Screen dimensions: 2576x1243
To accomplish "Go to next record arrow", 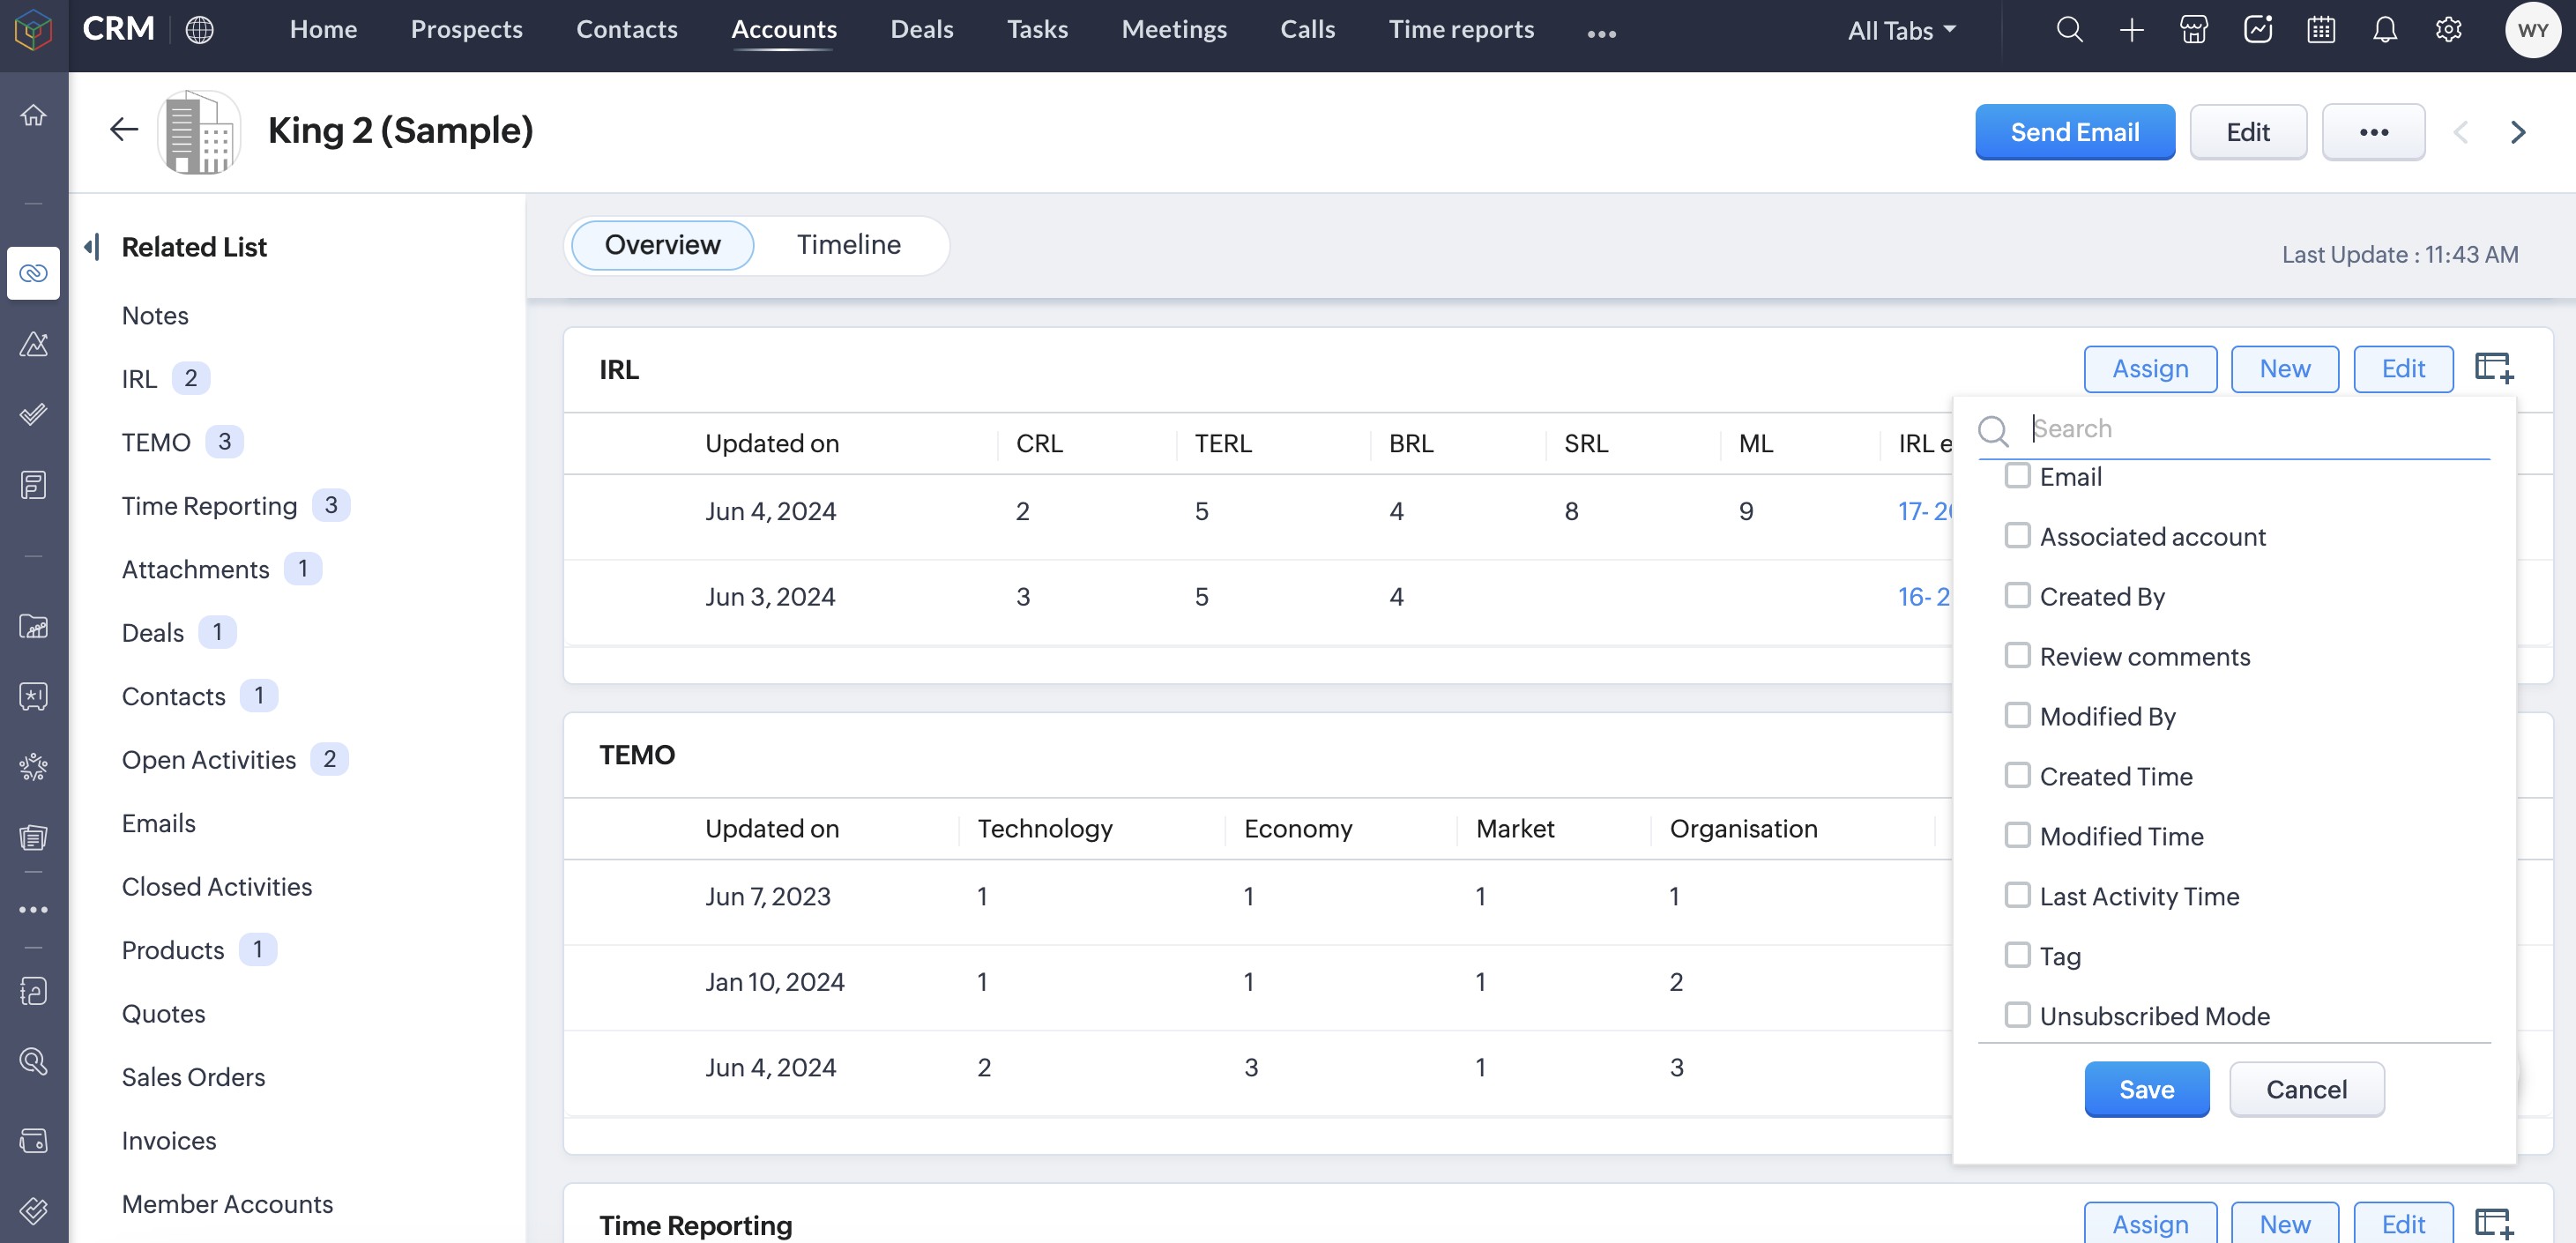I will 2517,132.
